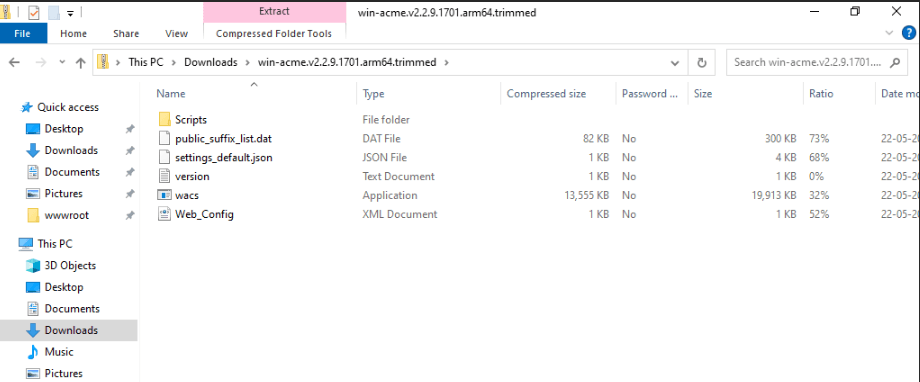Switch to the View ribbon tab
This screenshot has width=920, height=382.
pyautogui.click(x=176, y=33)
